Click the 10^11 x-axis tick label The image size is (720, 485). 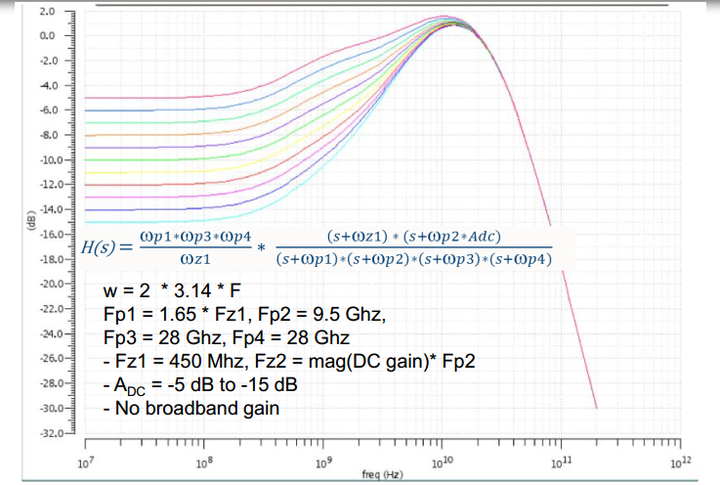pyautogui.click(x=562, y=462)
